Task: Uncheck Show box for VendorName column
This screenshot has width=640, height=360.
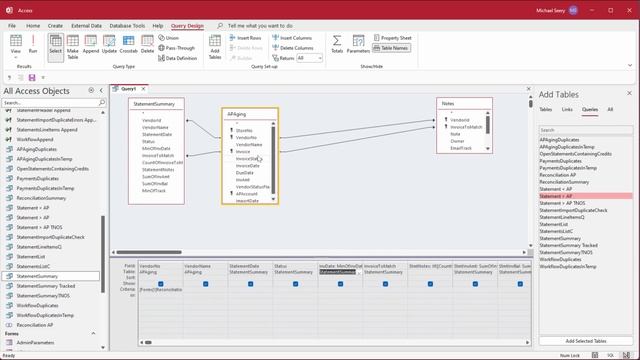Action: click(206, 284)
